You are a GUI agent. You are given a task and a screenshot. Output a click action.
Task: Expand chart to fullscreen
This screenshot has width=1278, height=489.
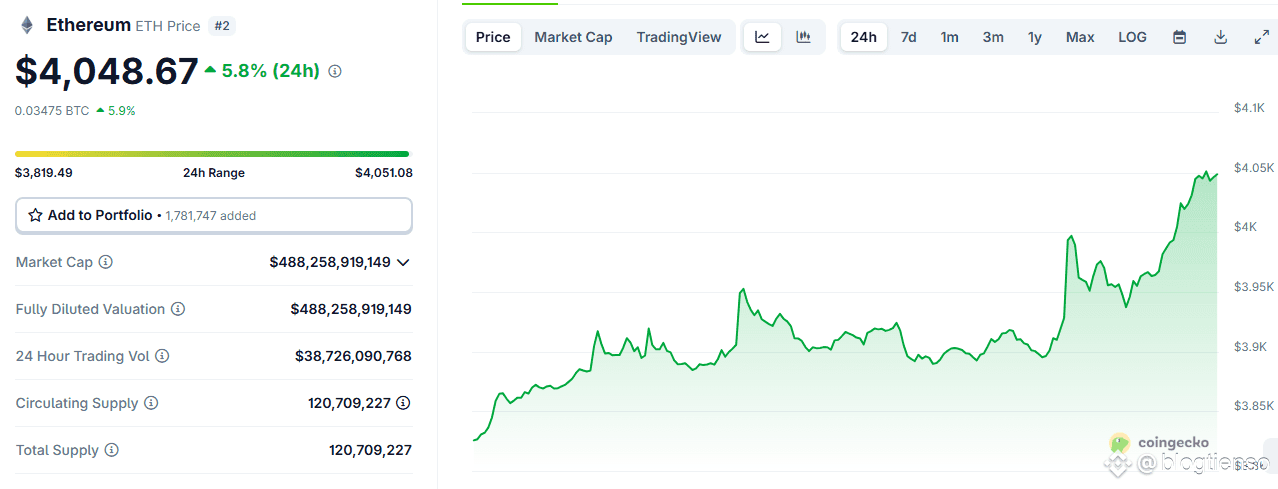point(1261,37)
